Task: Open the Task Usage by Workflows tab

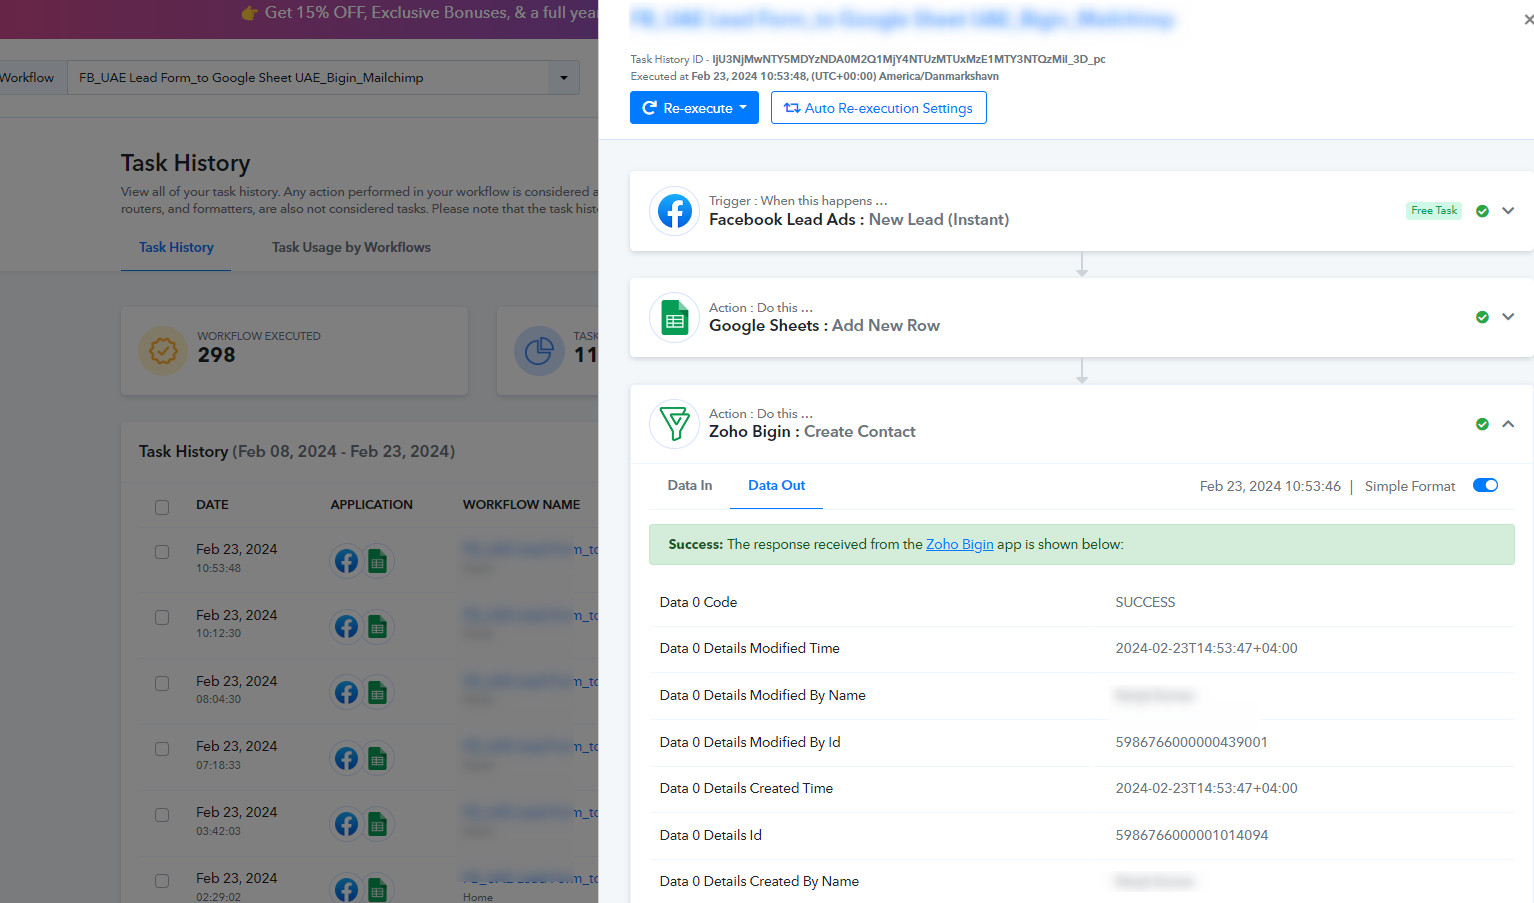Action: point(351,247)
